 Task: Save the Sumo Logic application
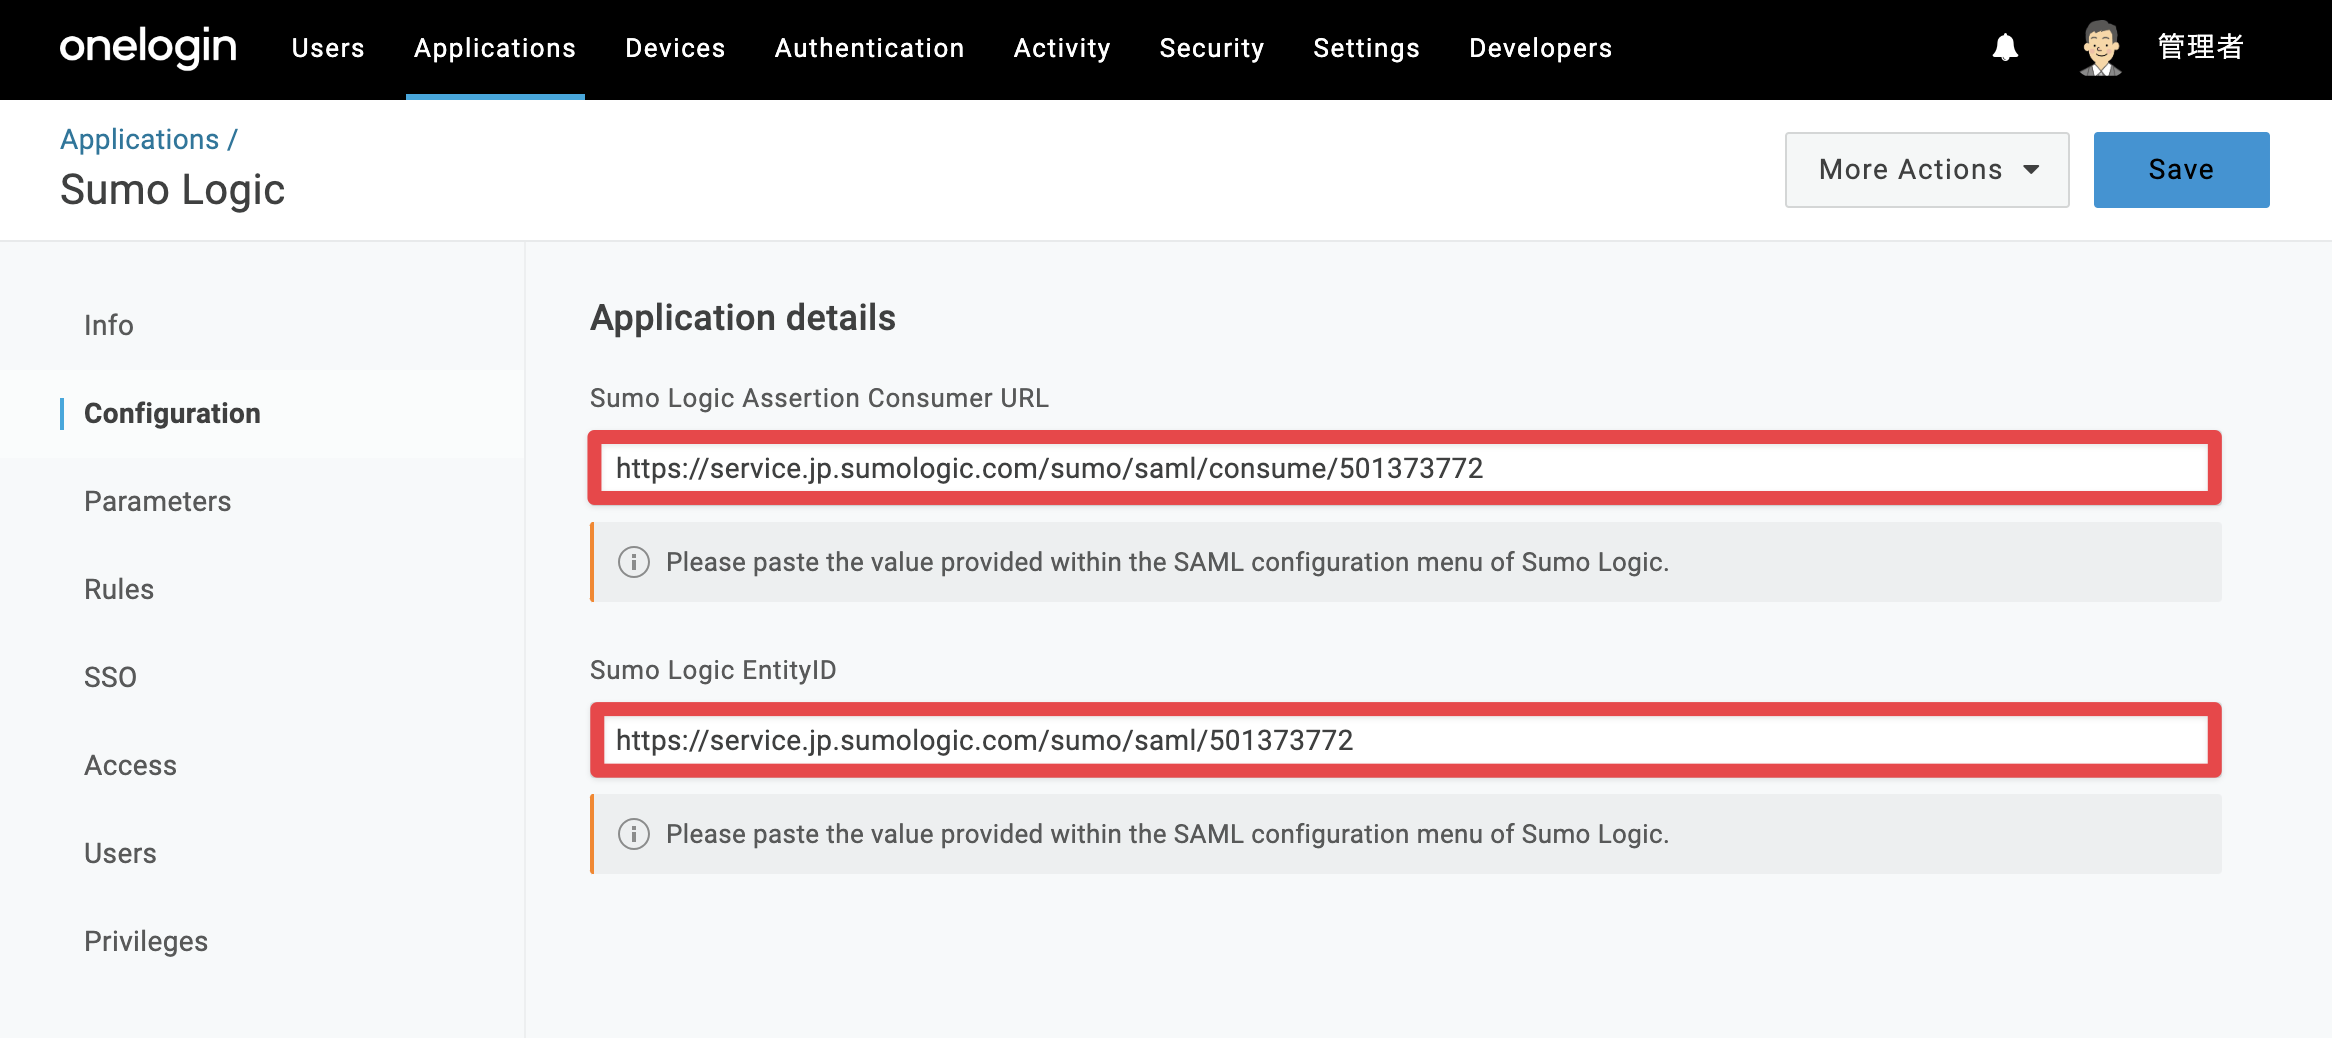point(2181,170)
